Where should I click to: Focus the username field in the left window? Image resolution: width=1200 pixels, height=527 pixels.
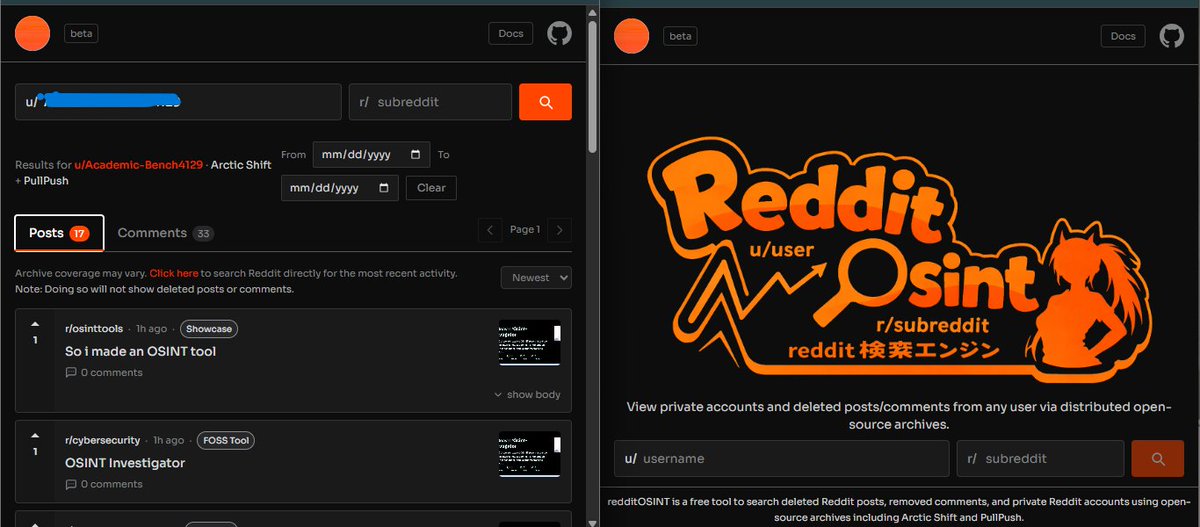178,102
